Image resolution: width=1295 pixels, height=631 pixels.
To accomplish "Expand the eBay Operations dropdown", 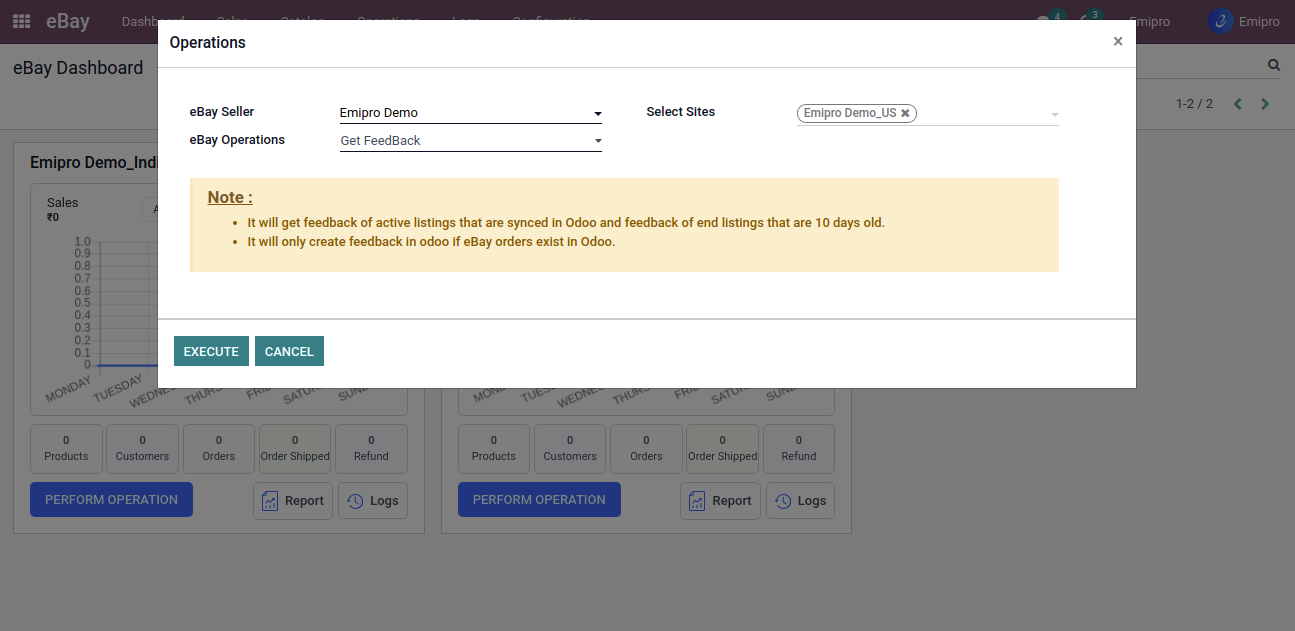I will pos(597,141).
